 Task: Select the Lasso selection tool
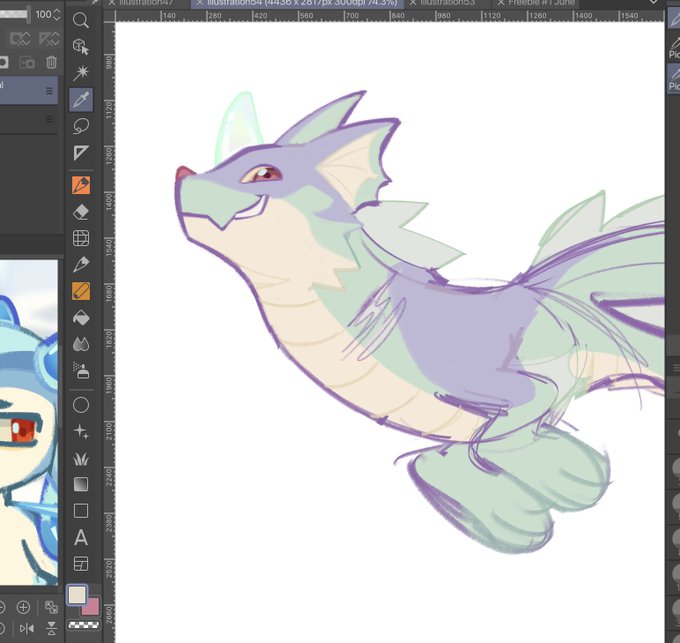click(x=81, y=126)
